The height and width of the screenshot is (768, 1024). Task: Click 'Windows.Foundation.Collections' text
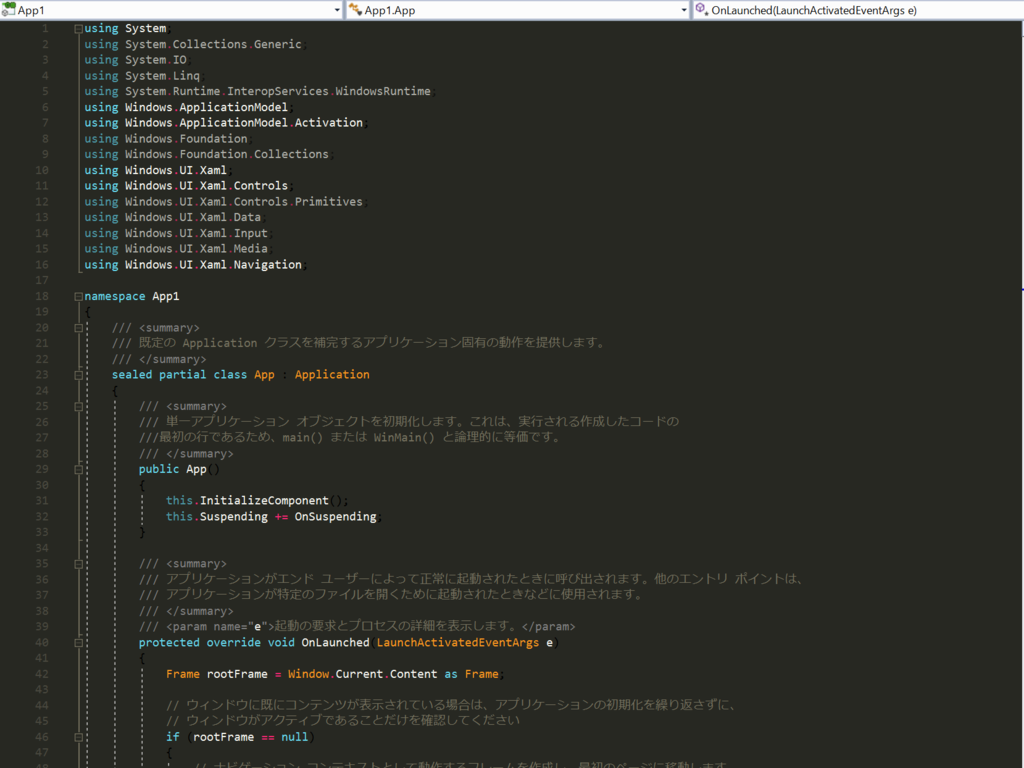tap(227, 154)
